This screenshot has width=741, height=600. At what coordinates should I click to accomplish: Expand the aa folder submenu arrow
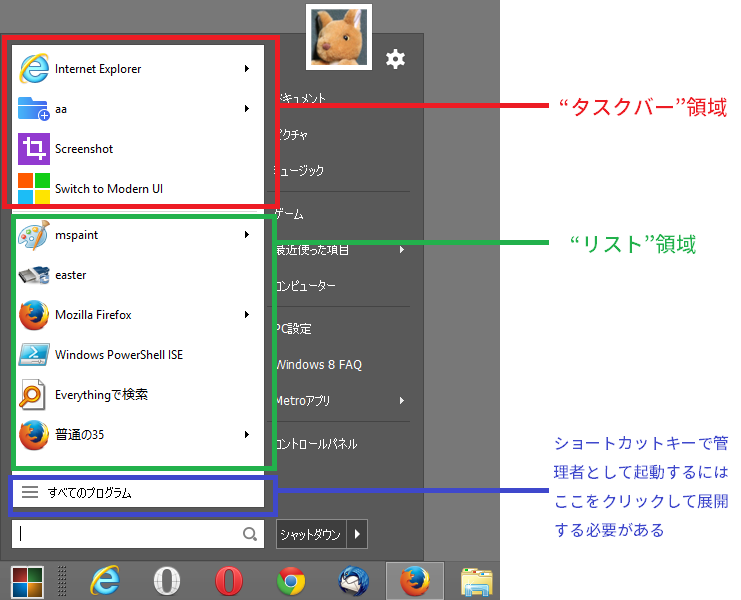[247, 109]
